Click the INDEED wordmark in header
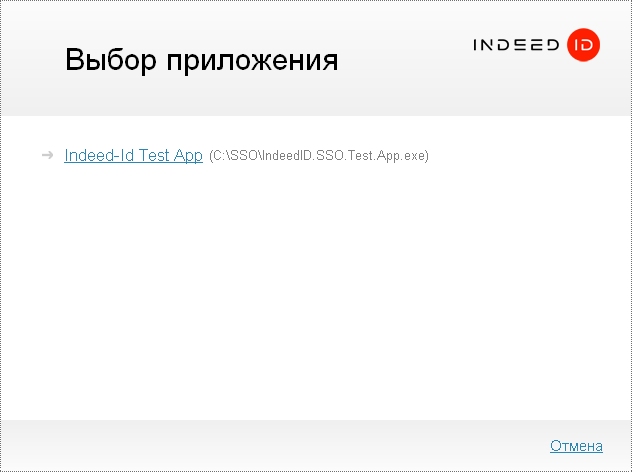 (x=516, y=46)
